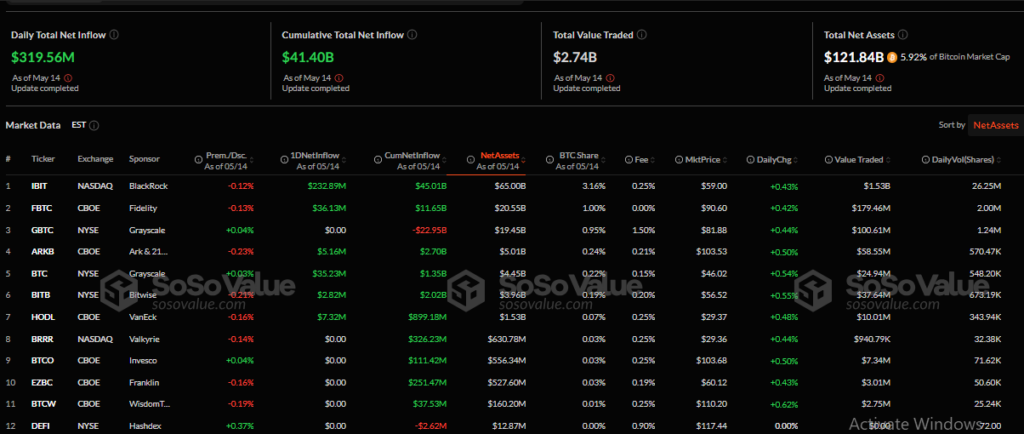Screen dimensions: 1024x434
Task: Toggle sort arrows on DailyVol(Shares) column
Action: pyautogui.click(x=999, y=160)
